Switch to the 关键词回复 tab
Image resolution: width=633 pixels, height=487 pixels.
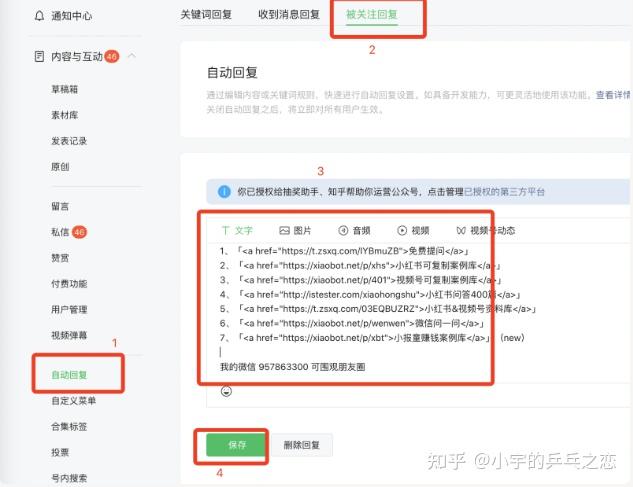206,15
